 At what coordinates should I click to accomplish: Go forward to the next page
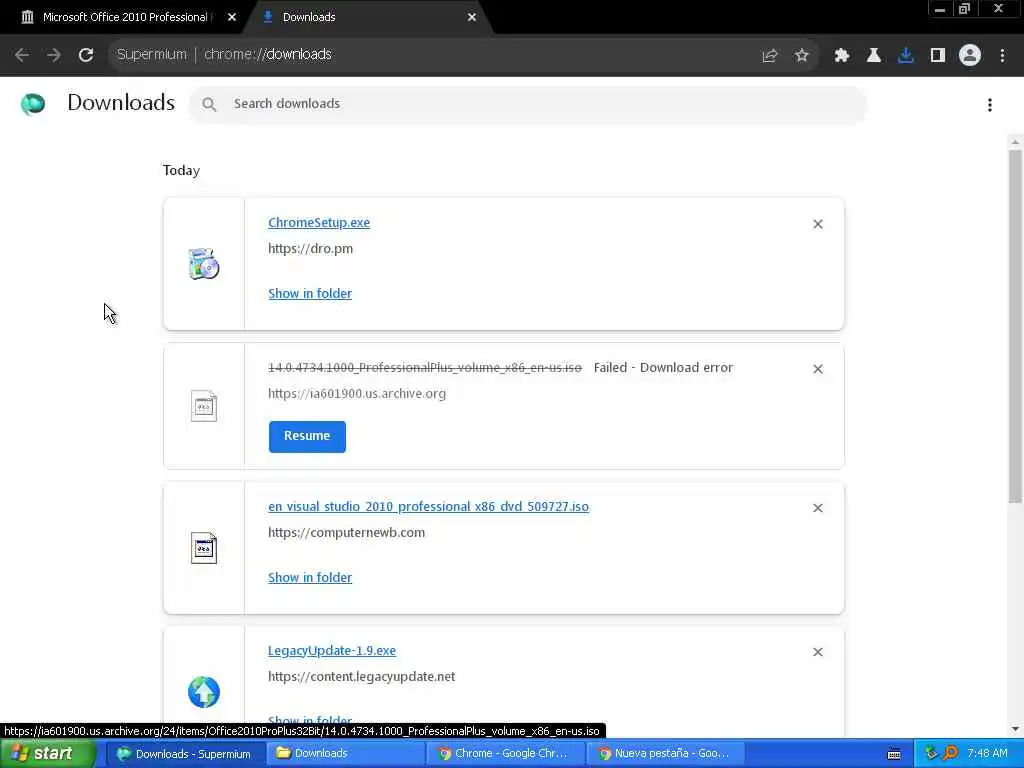coord(54,55)
